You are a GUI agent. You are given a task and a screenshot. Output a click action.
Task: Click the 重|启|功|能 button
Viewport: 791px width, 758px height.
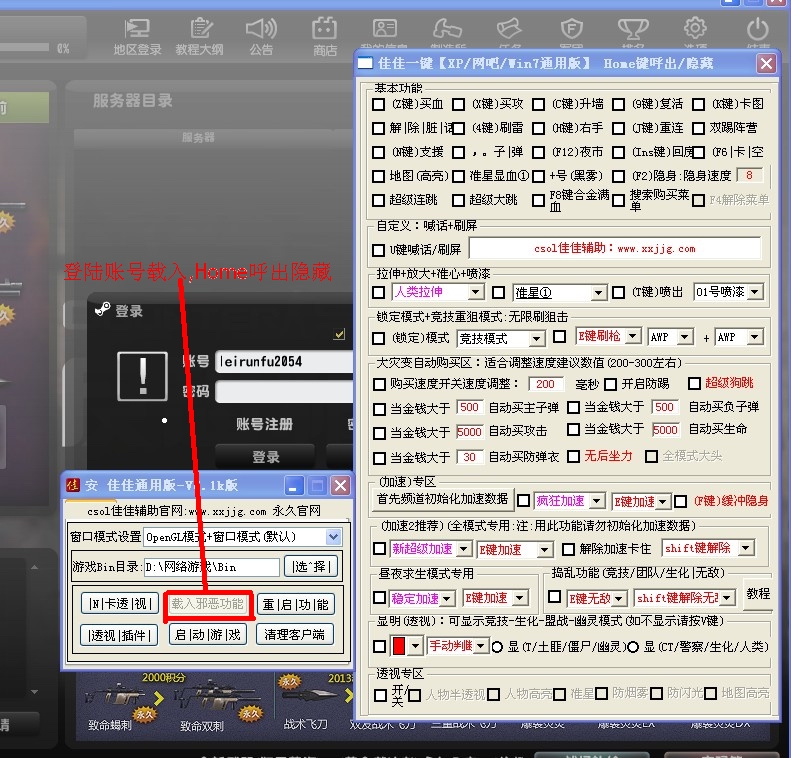(296, 604)
